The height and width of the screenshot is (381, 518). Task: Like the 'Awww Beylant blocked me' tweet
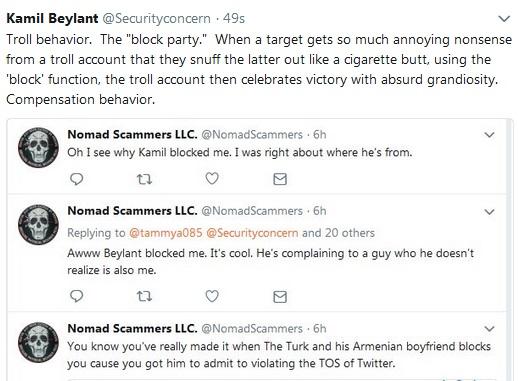212,296
